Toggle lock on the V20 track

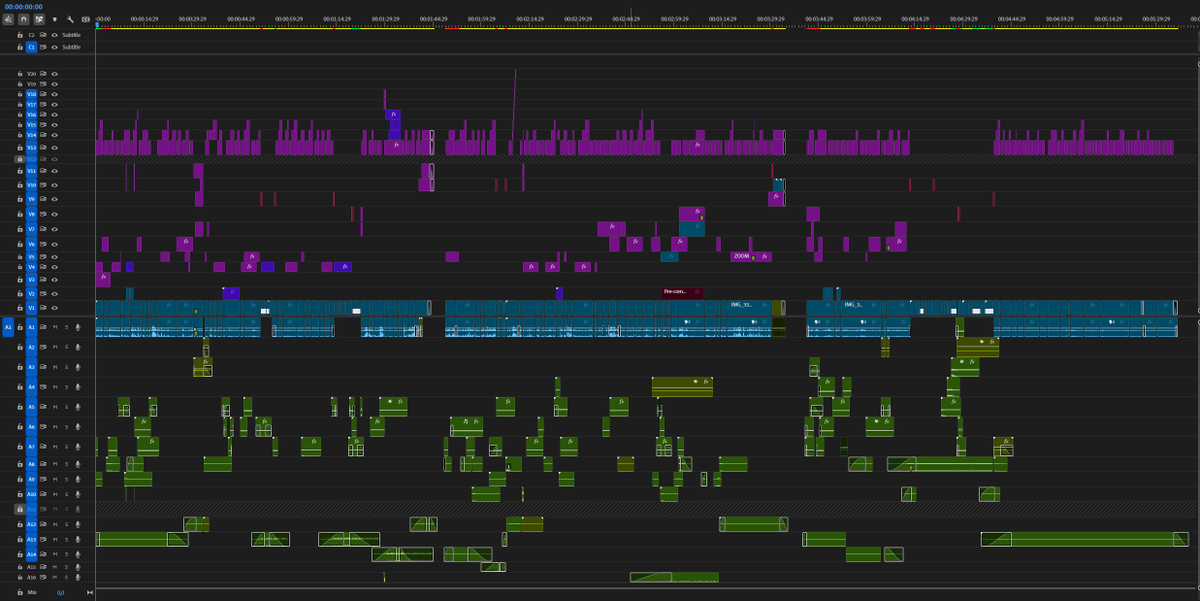(20, 74)
